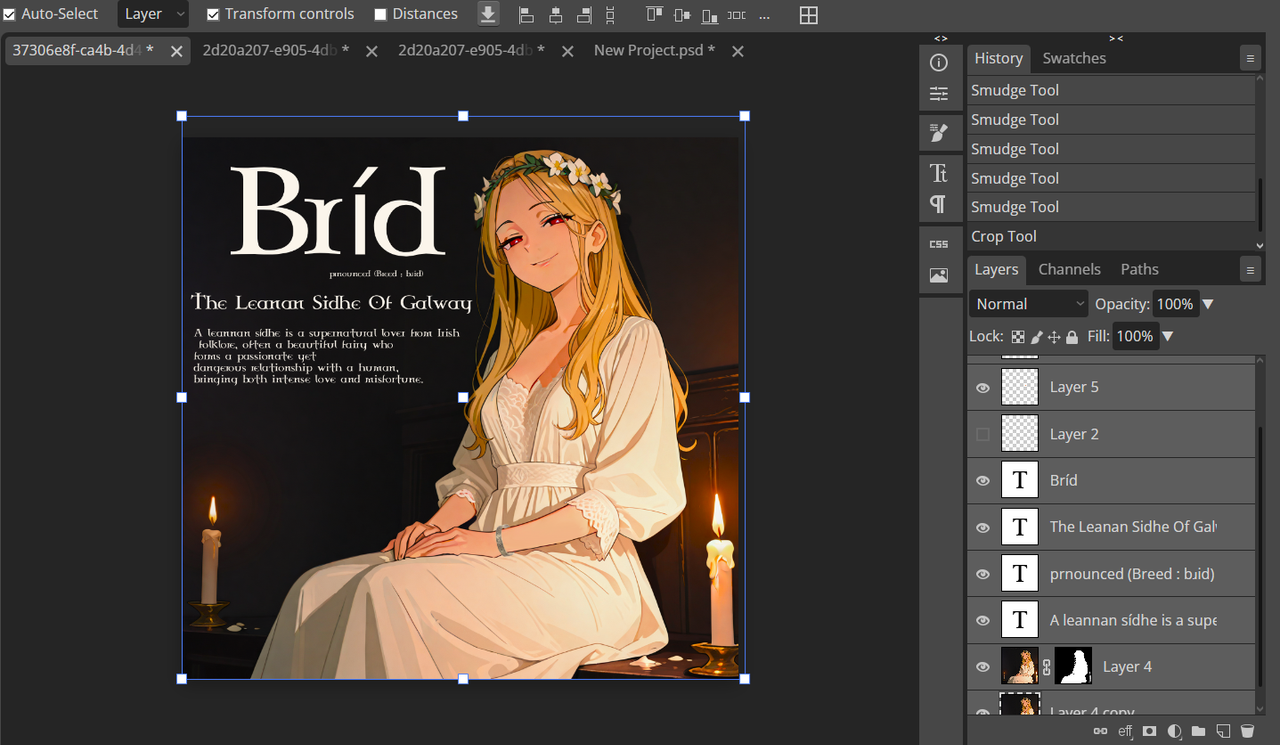Open the Paragraph panel icon
Screen dimensions: 1280x745
coord(938,204)
